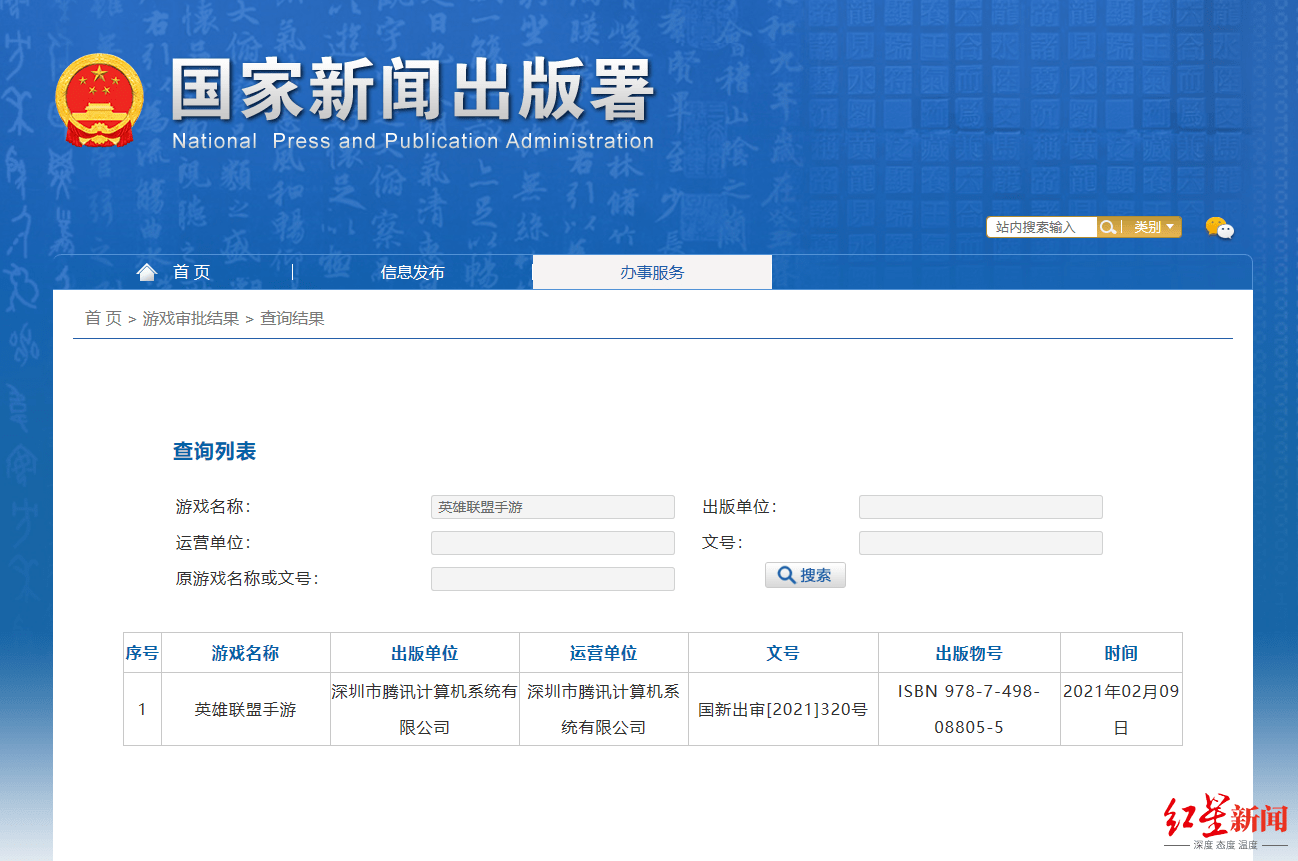Click the site search magnifier icon
This screenshot has height=861, width=1298.
pos(1108,227)
